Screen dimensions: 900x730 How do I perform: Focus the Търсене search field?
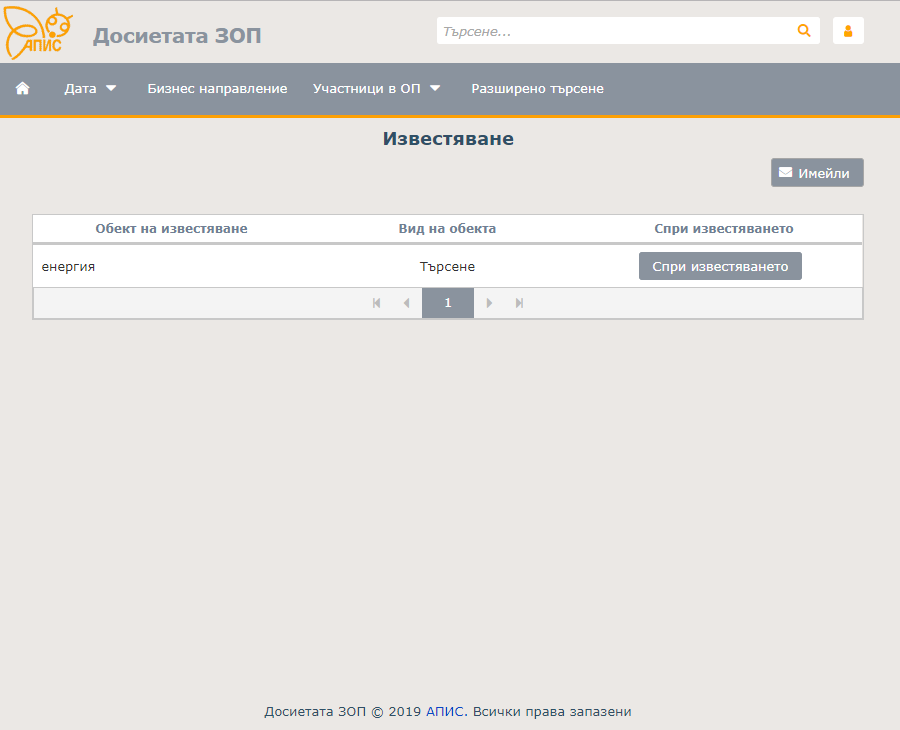615,31
